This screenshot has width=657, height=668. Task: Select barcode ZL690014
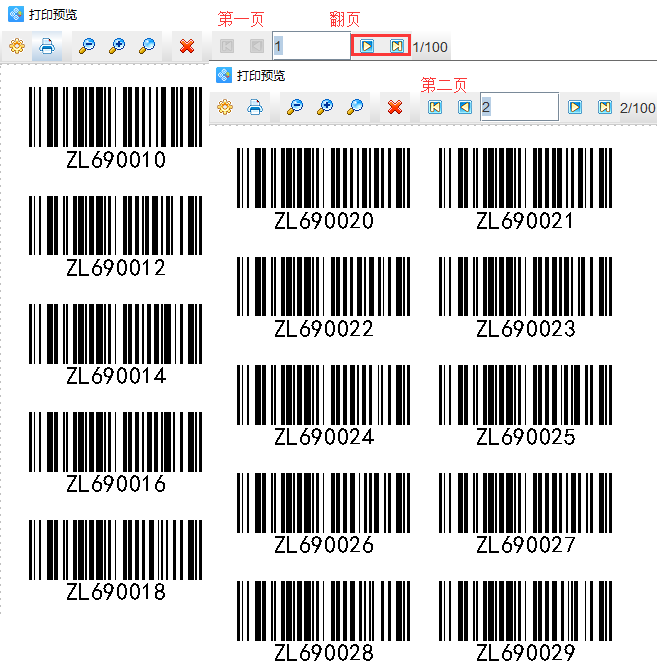(115, 345)
